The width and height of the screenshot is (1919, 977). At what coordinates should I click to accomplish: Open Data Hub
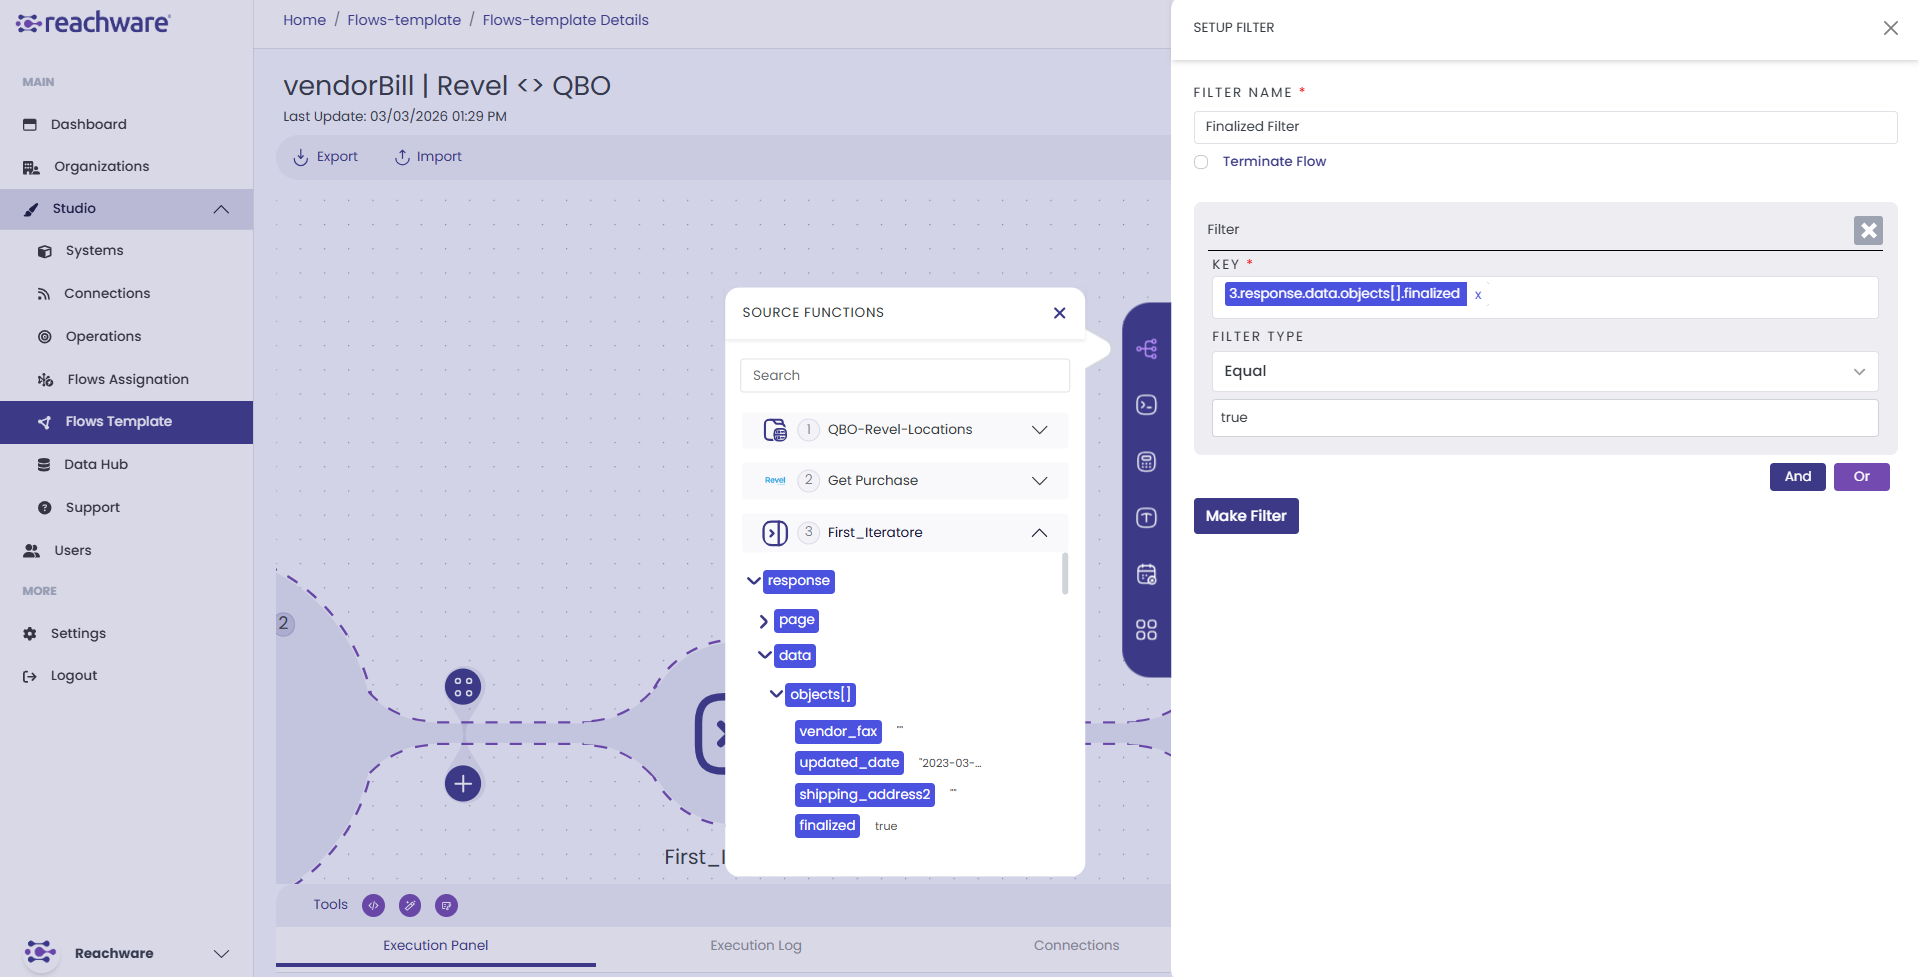95,465
